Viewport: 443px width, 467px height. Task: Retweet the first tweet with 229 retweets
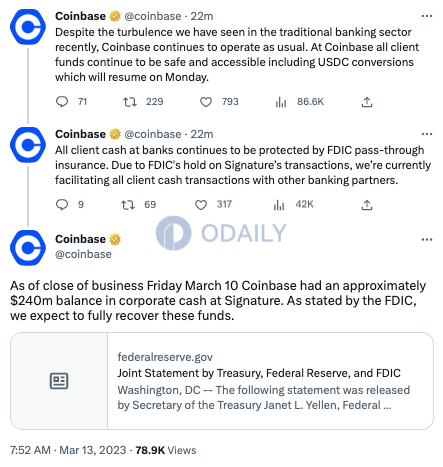point(130,102)
